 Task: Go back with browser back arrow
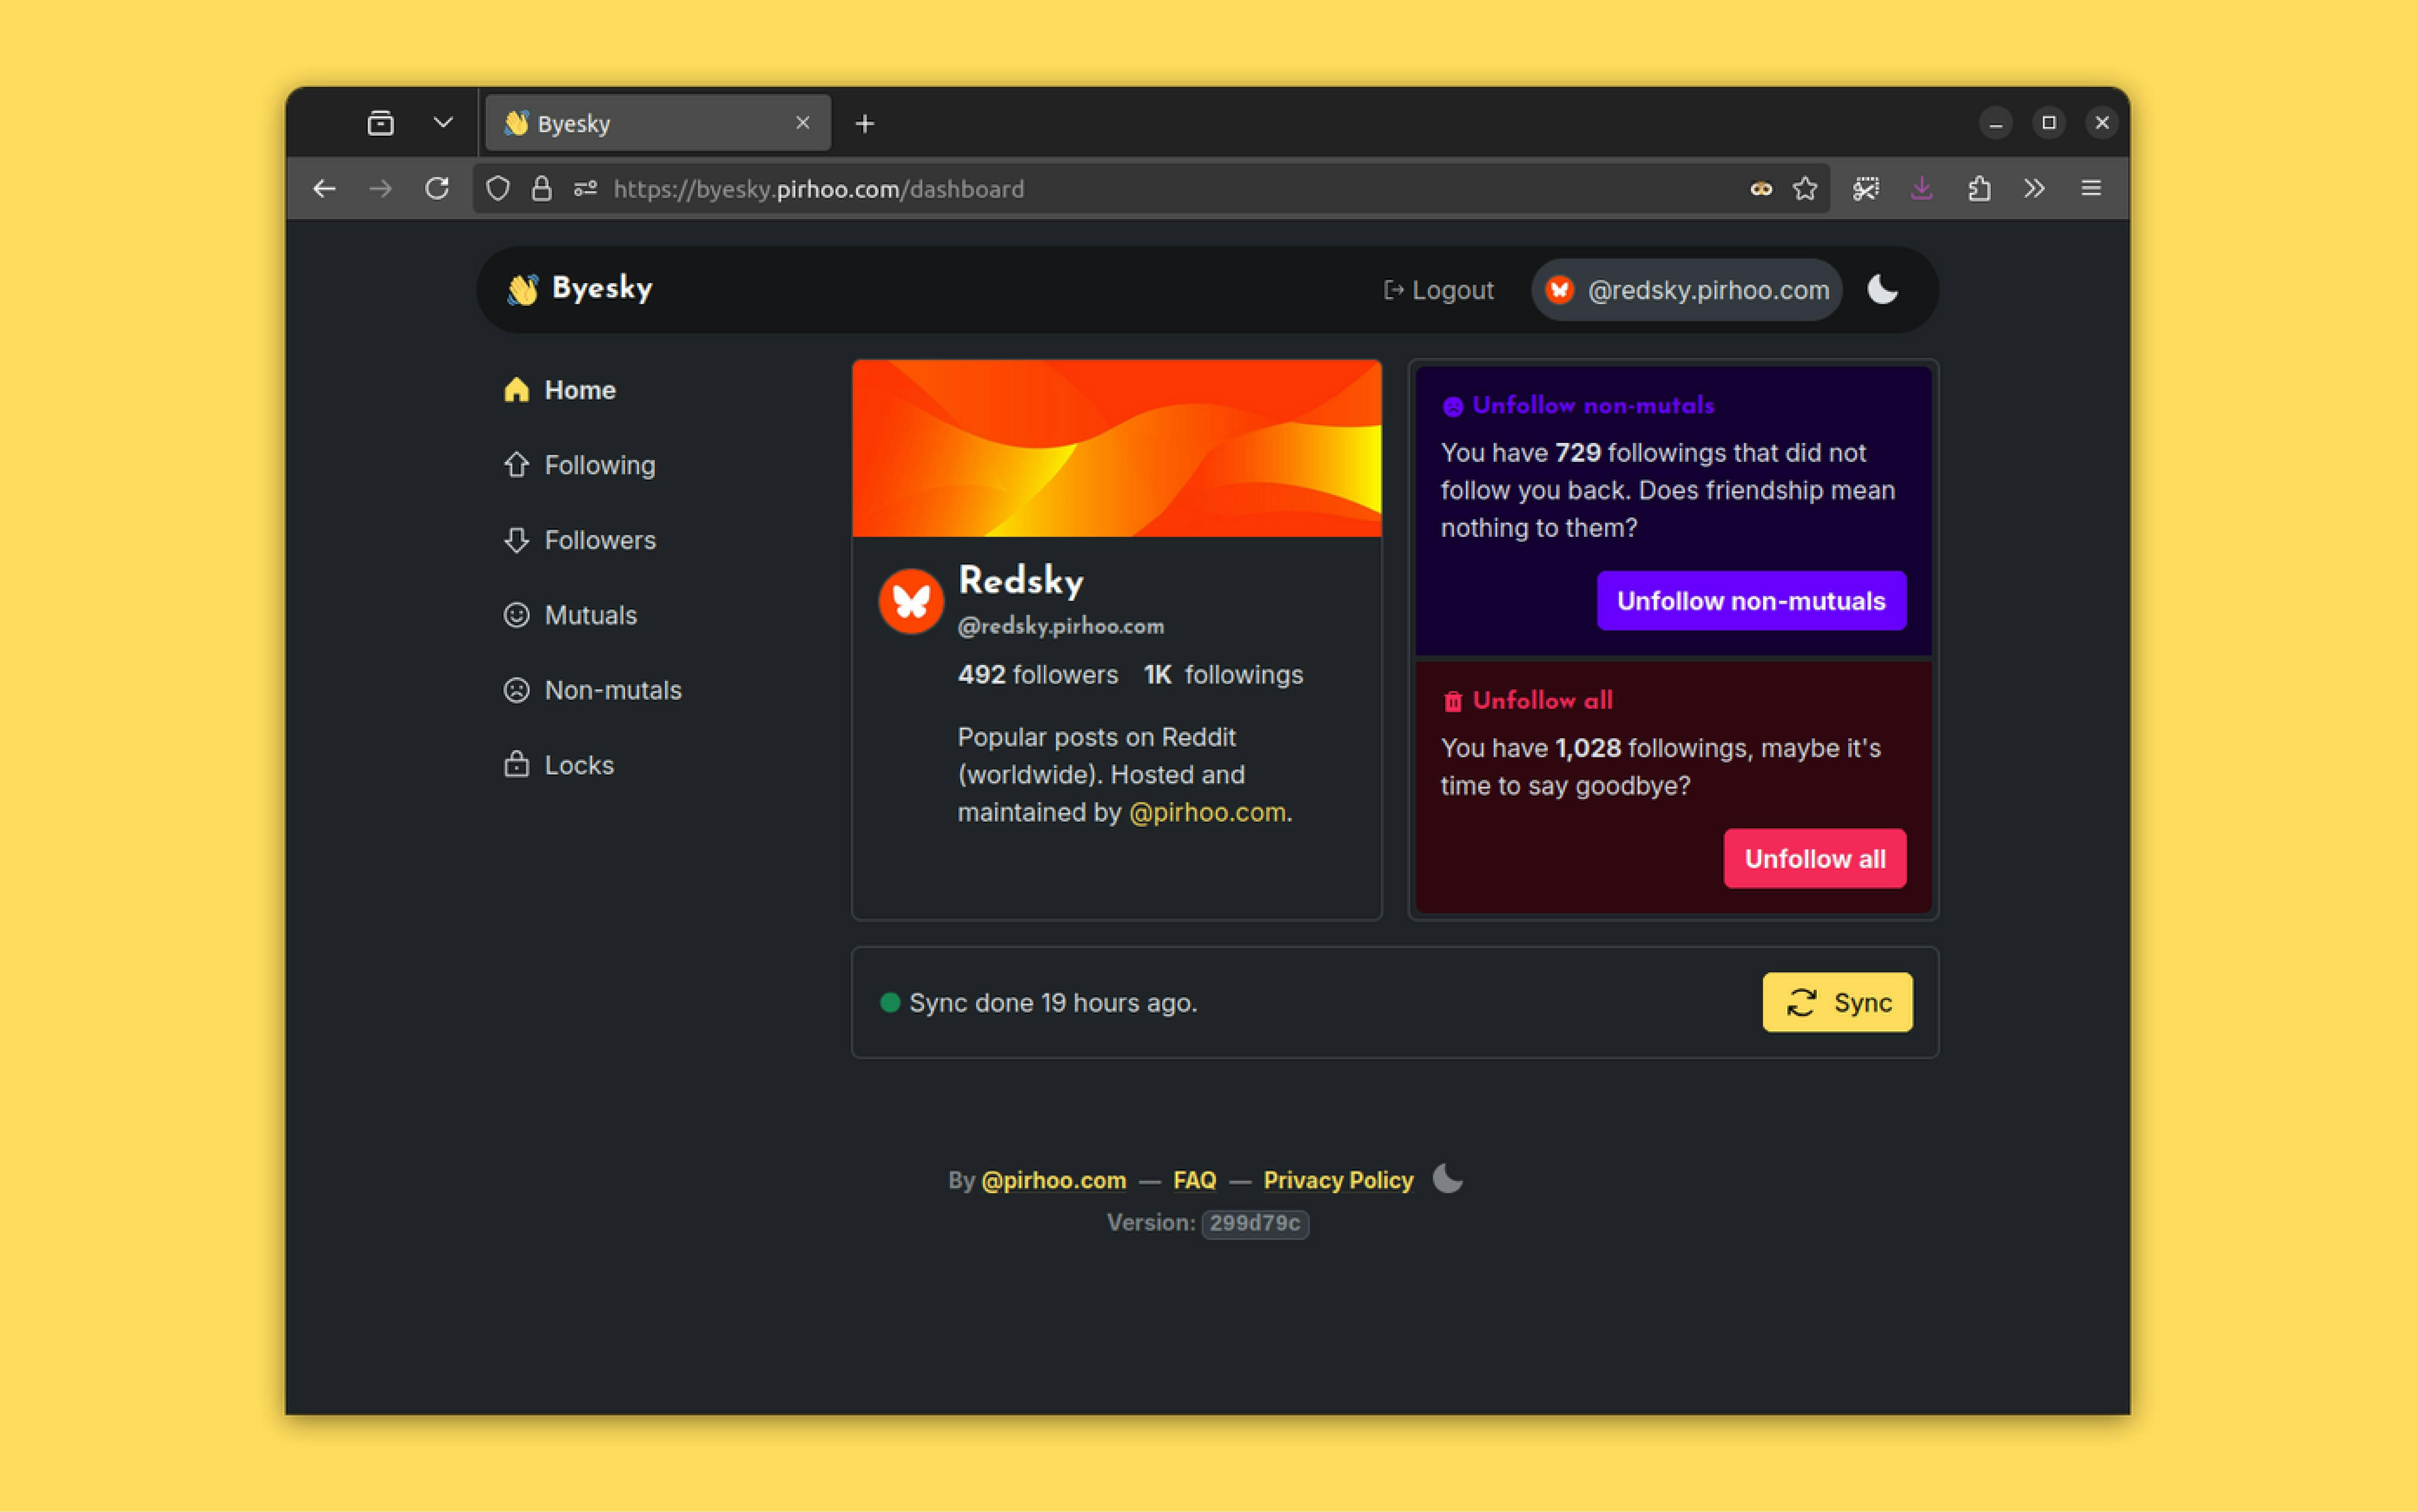324,189
